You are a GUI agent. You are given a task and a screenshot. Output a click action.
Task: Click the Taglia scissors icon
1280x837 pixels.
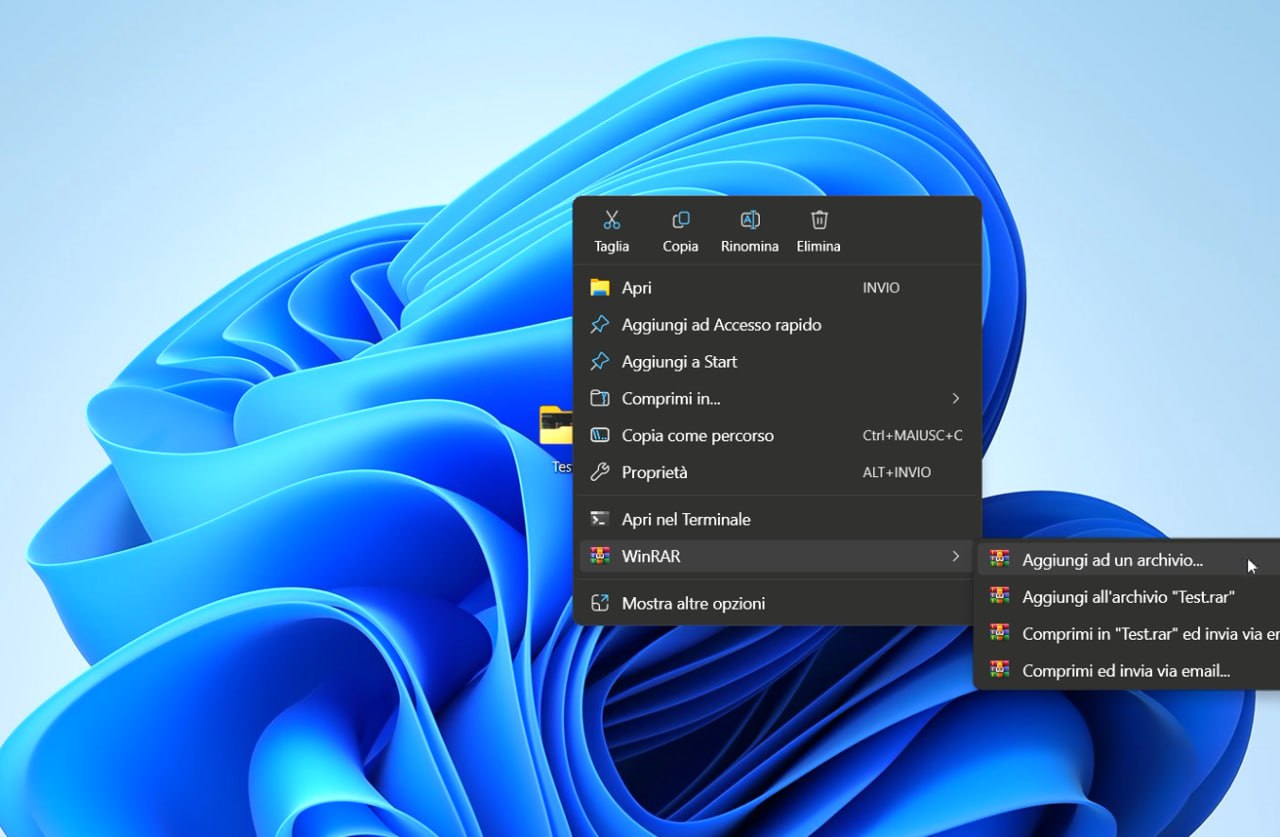(x=612, y=220)
